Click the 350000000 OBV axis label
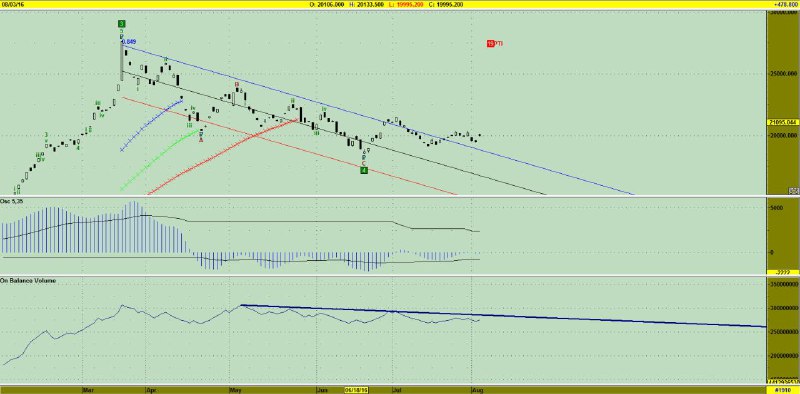800x394 pixels. pyautogui.click(x=783, y=285)
